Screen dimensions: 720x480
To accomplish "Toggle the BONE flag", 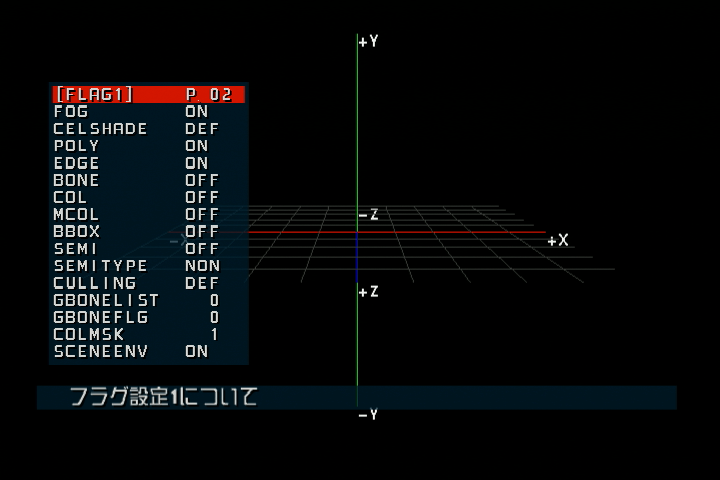I will point(149,180).
